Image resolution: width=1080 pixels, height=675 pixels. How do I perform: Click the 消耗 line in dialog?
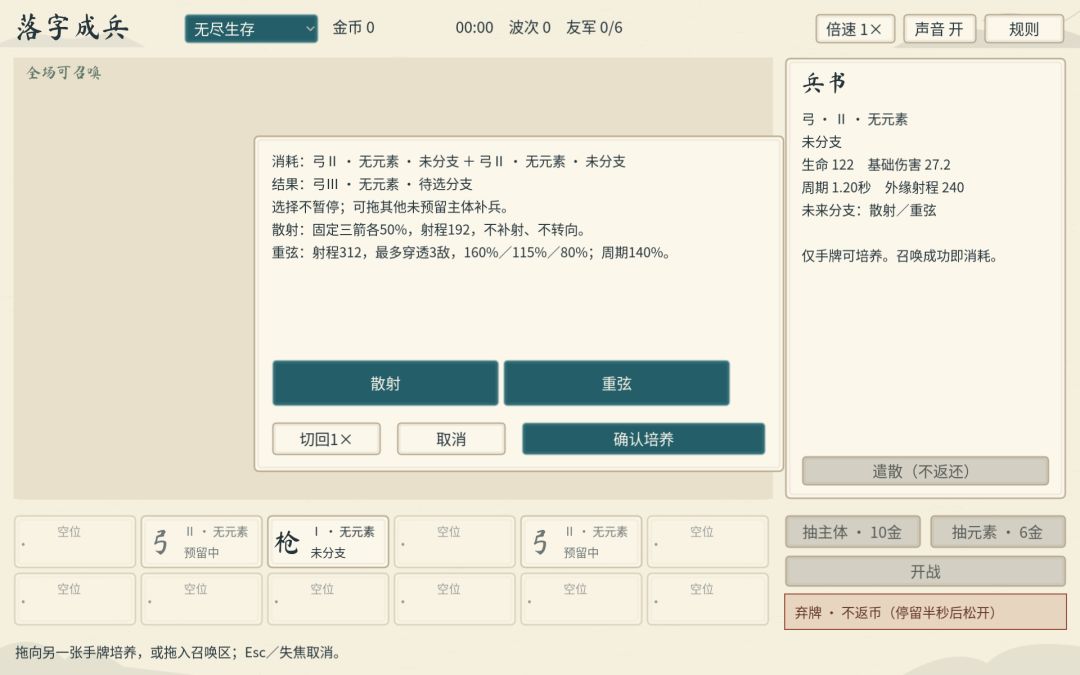coord(448,161)
